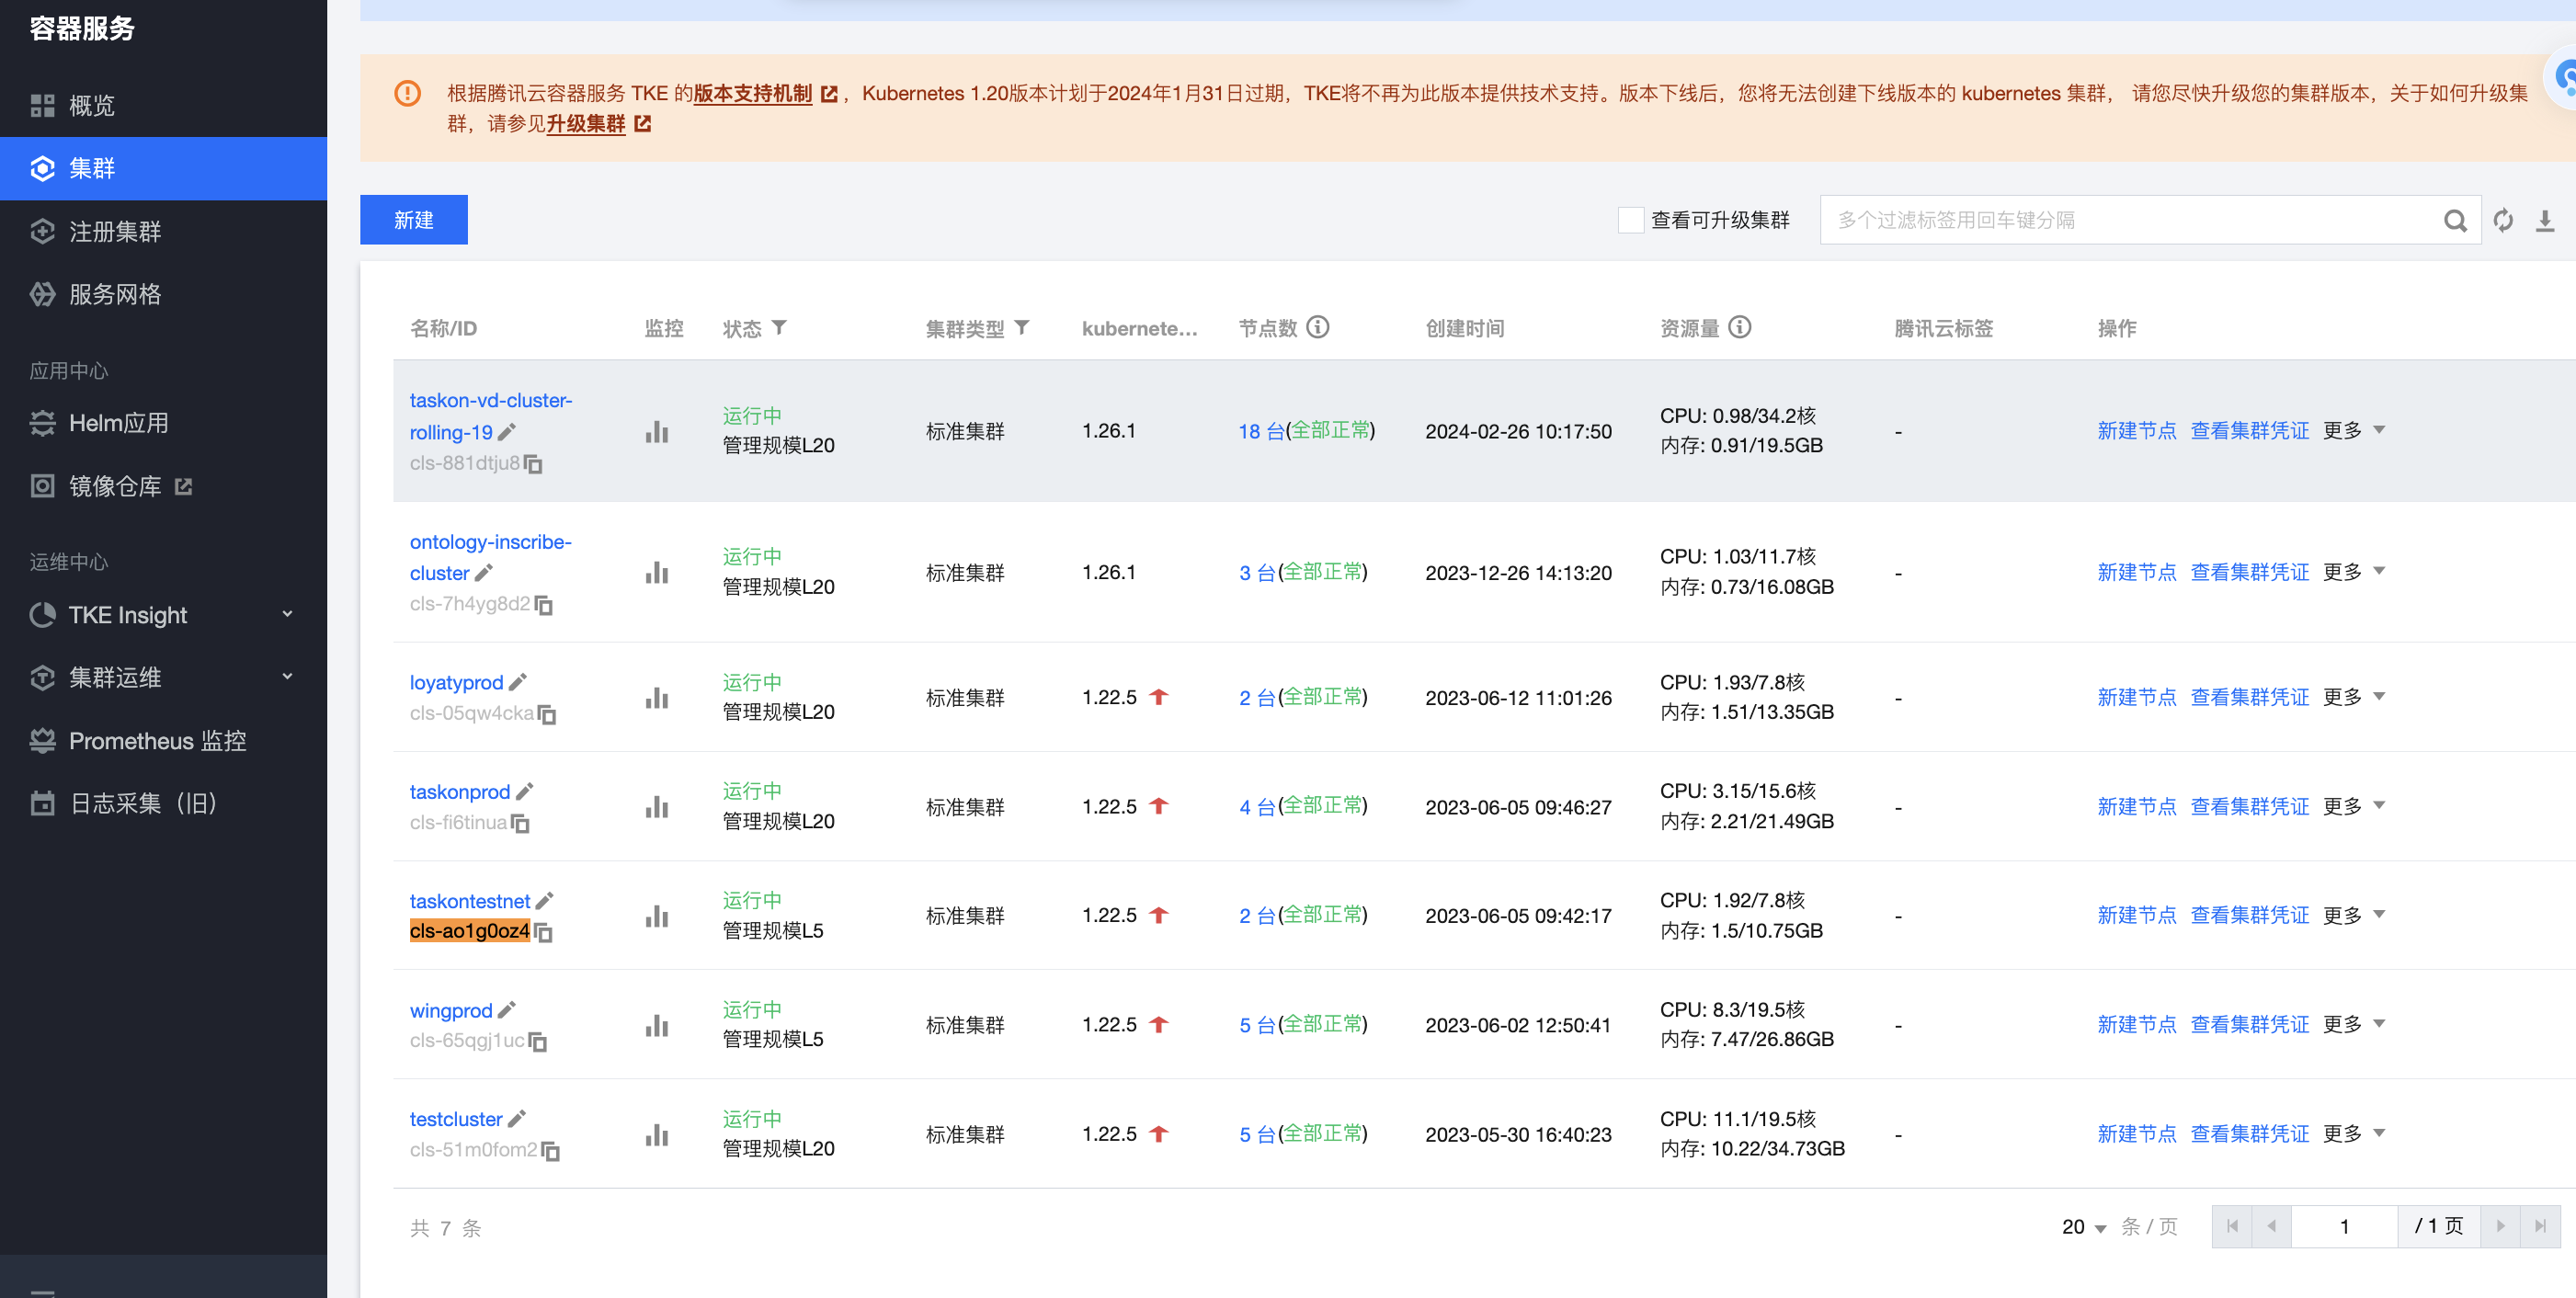
Task: Open the 版本支持机制 link
Action: coord(753,93)
